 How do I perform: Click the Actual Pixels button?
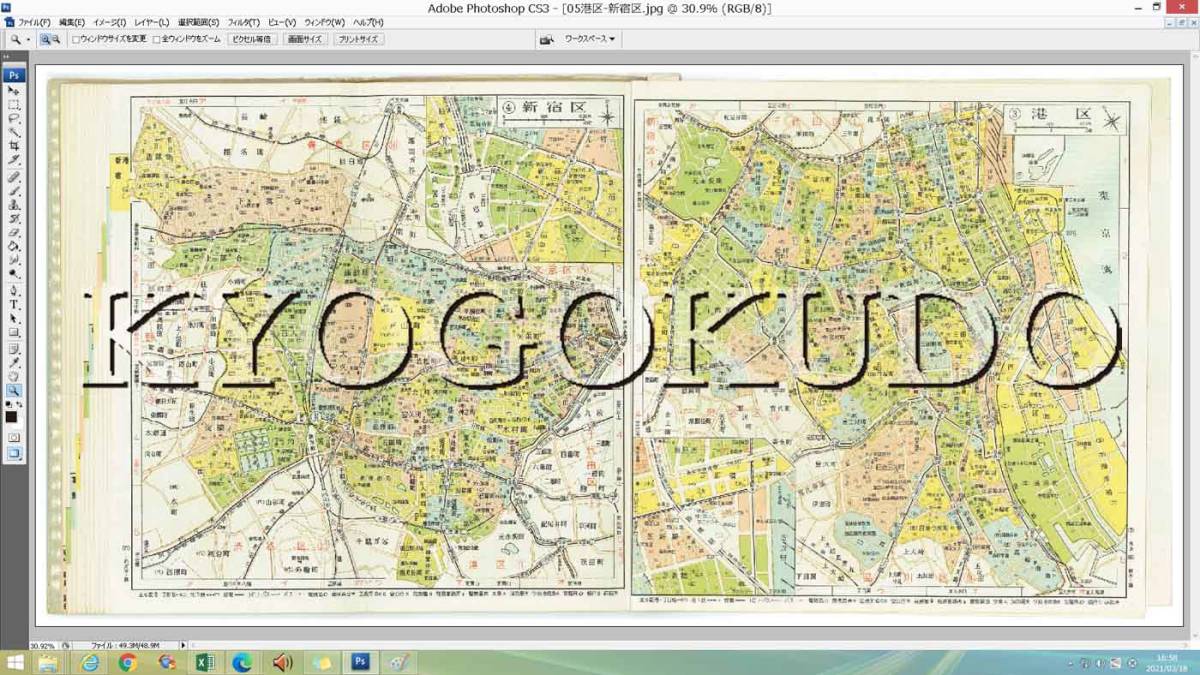pos(250,39)
